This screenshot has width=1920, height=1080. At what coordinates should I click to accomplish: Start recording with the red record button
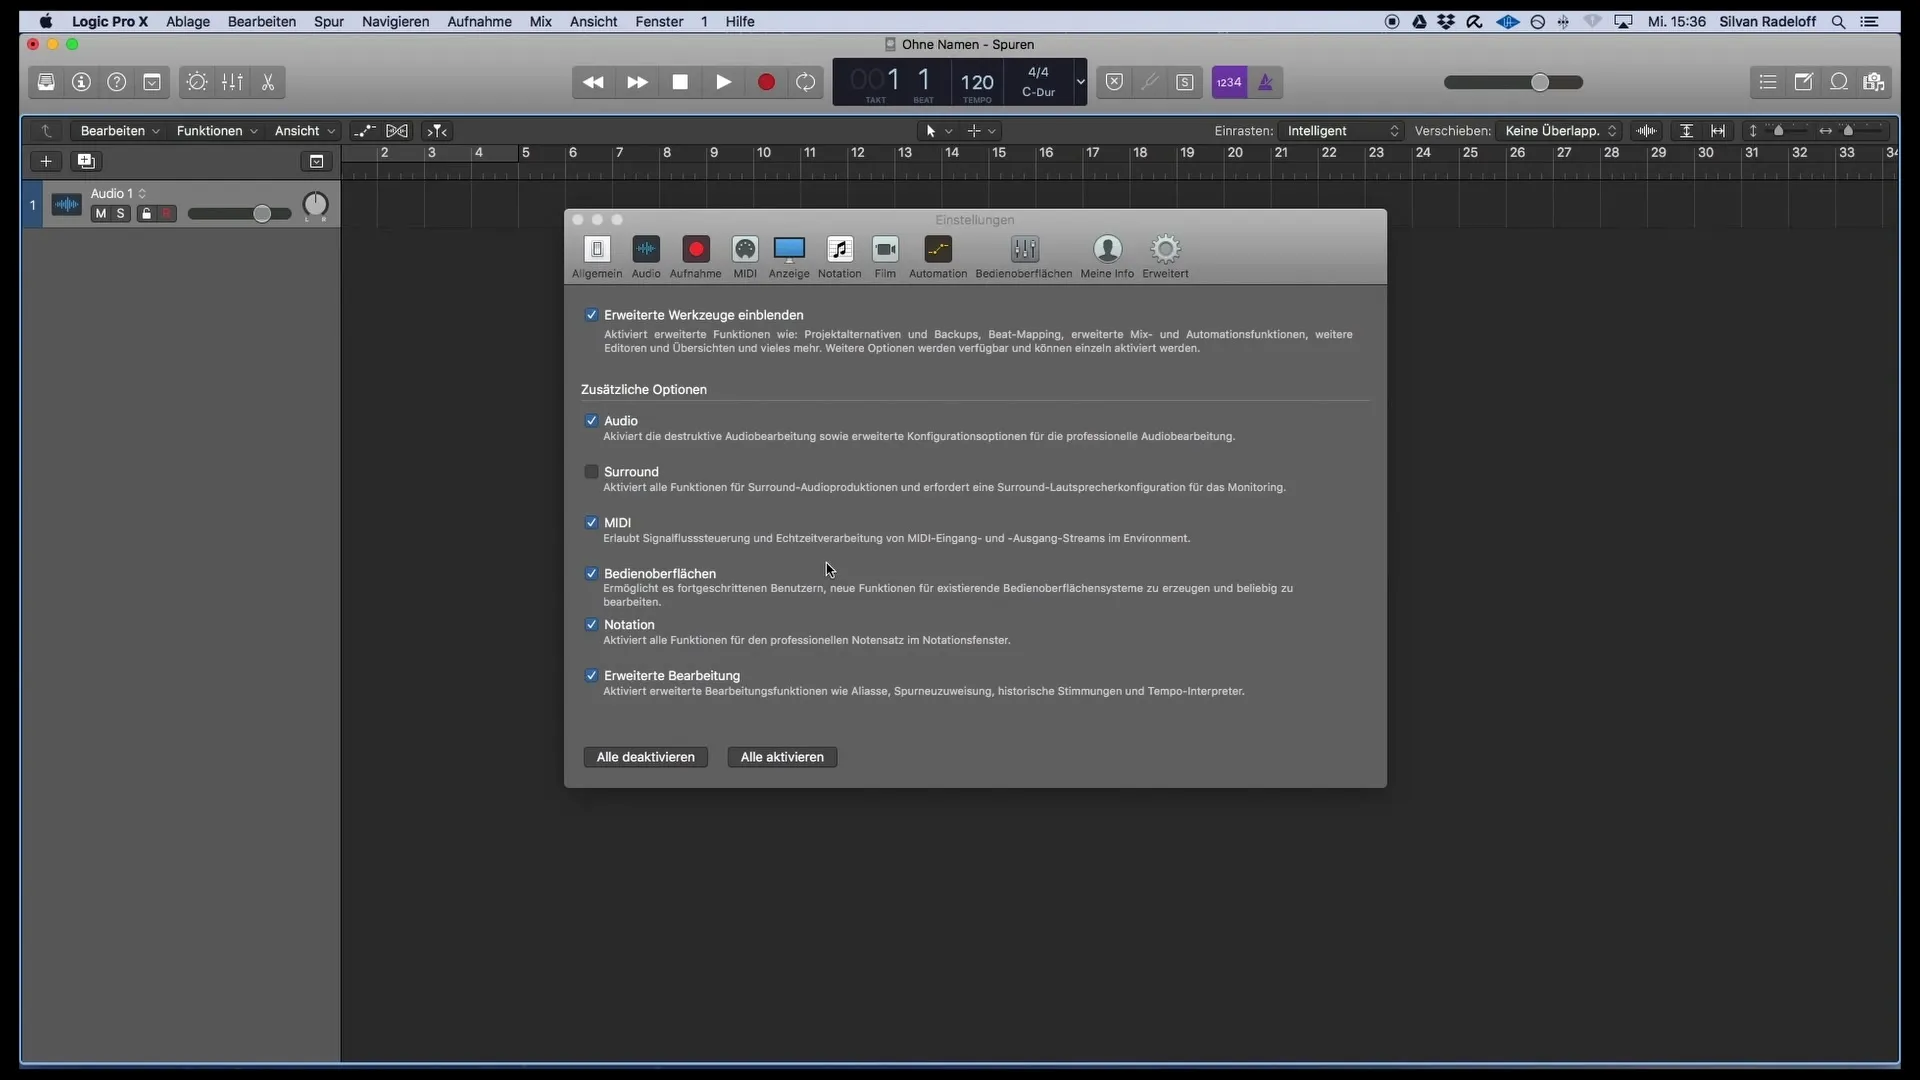767,82
